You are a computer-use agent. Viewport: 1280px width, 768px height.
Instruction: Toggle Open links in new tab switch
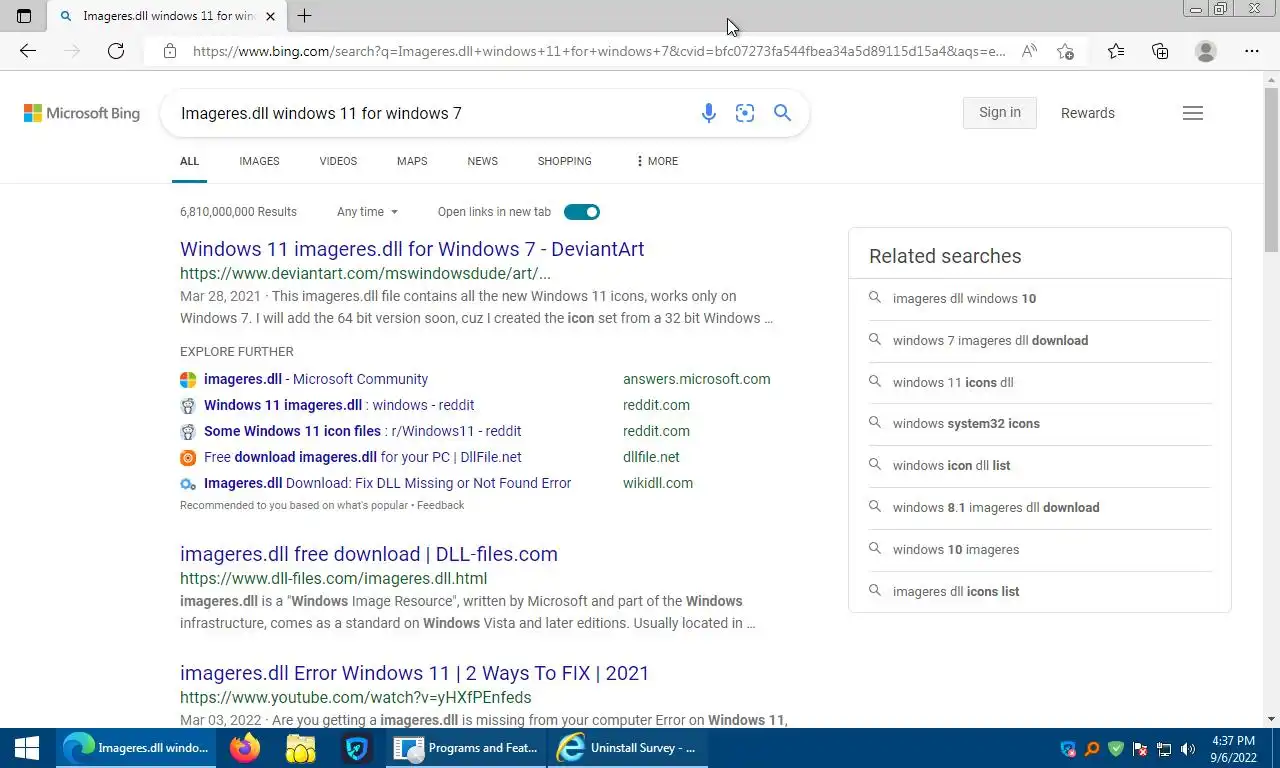click(x=582, y=212)
